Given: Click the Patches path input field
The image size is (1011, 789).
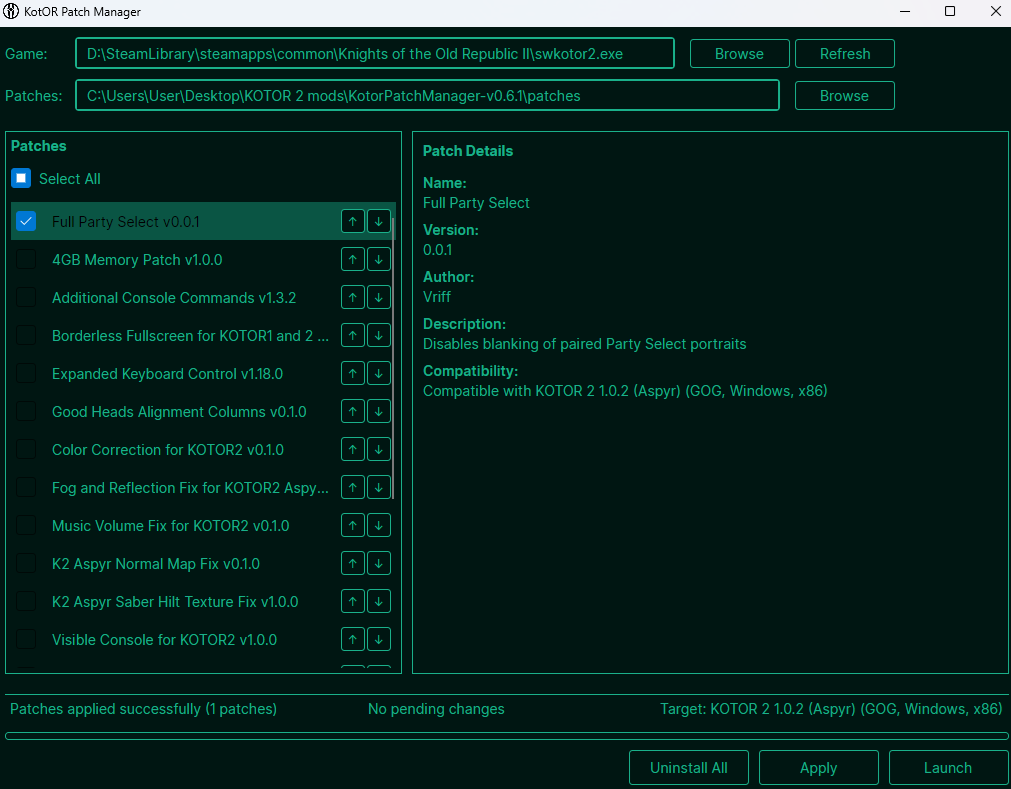Looking at the screenshot, I should point(427,95).
